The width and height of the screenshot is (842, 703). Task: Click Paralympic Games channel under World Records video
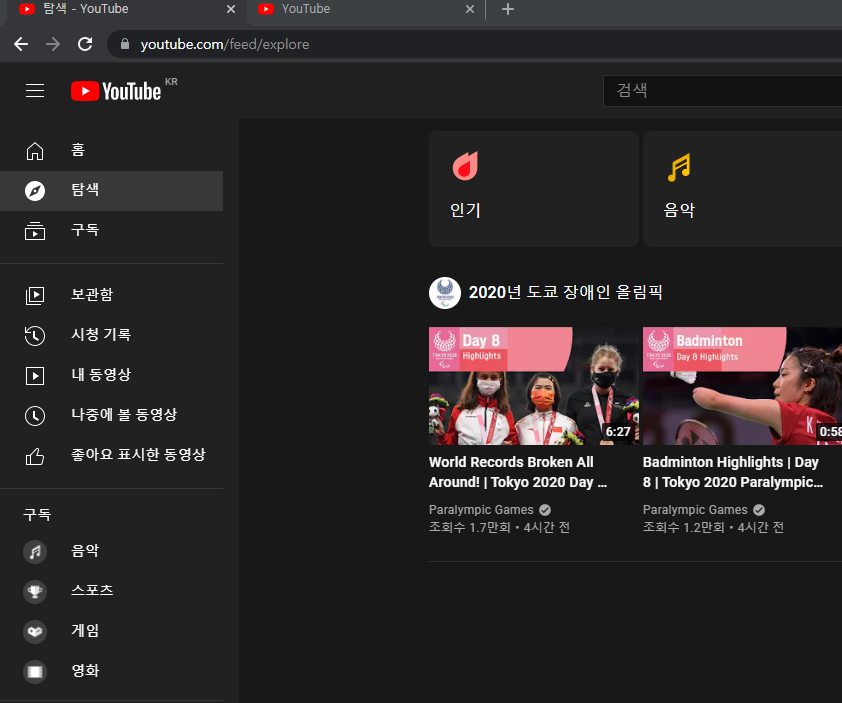[481, 510]
